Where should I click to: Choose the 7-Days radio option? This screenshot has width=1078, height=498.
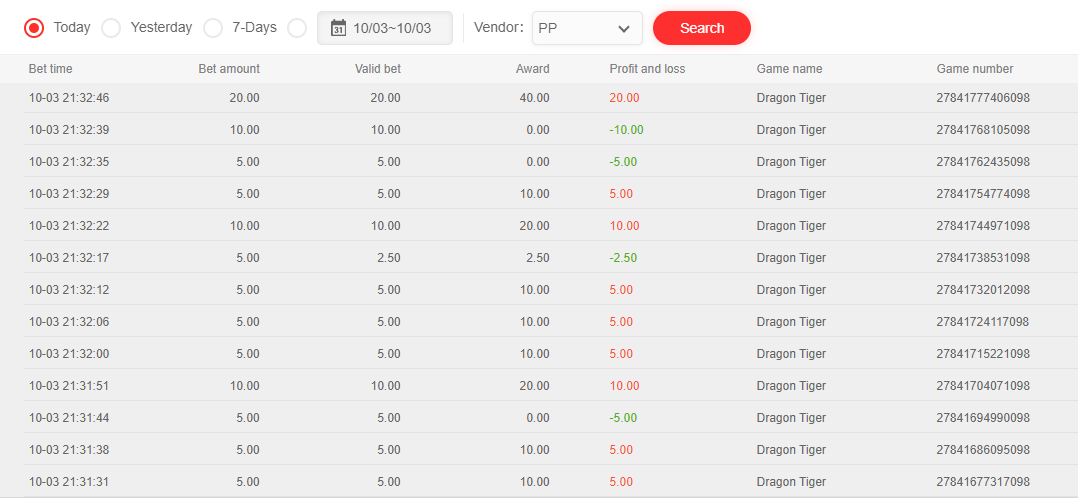pyautogui.click(x=213, y=28)
